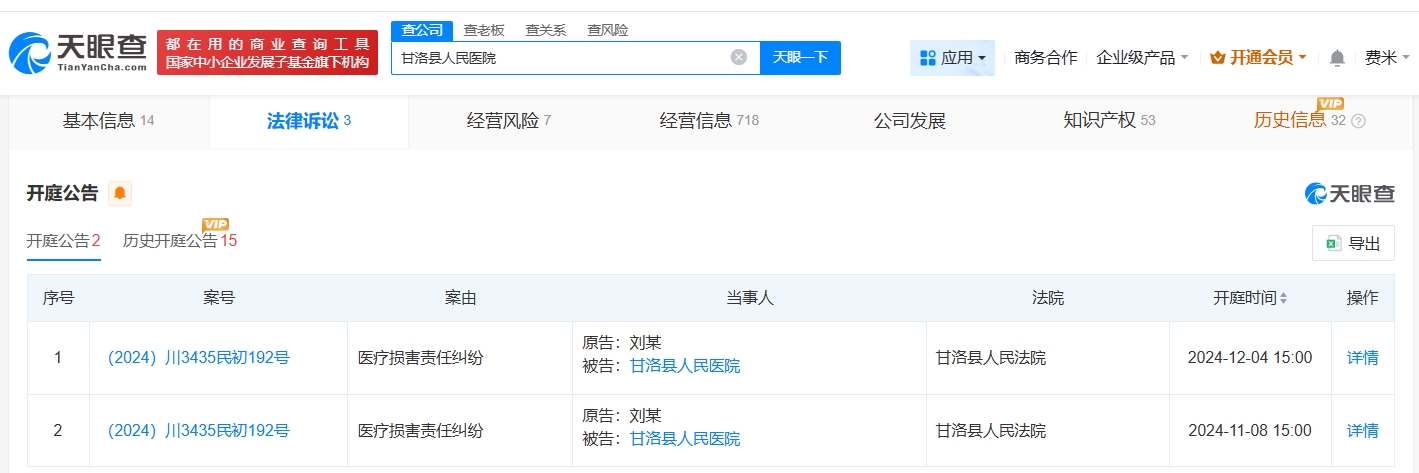Screen dimensions: 1419x473
Task: Open 详情 for first row case
Action: (x=1362, y=357)
